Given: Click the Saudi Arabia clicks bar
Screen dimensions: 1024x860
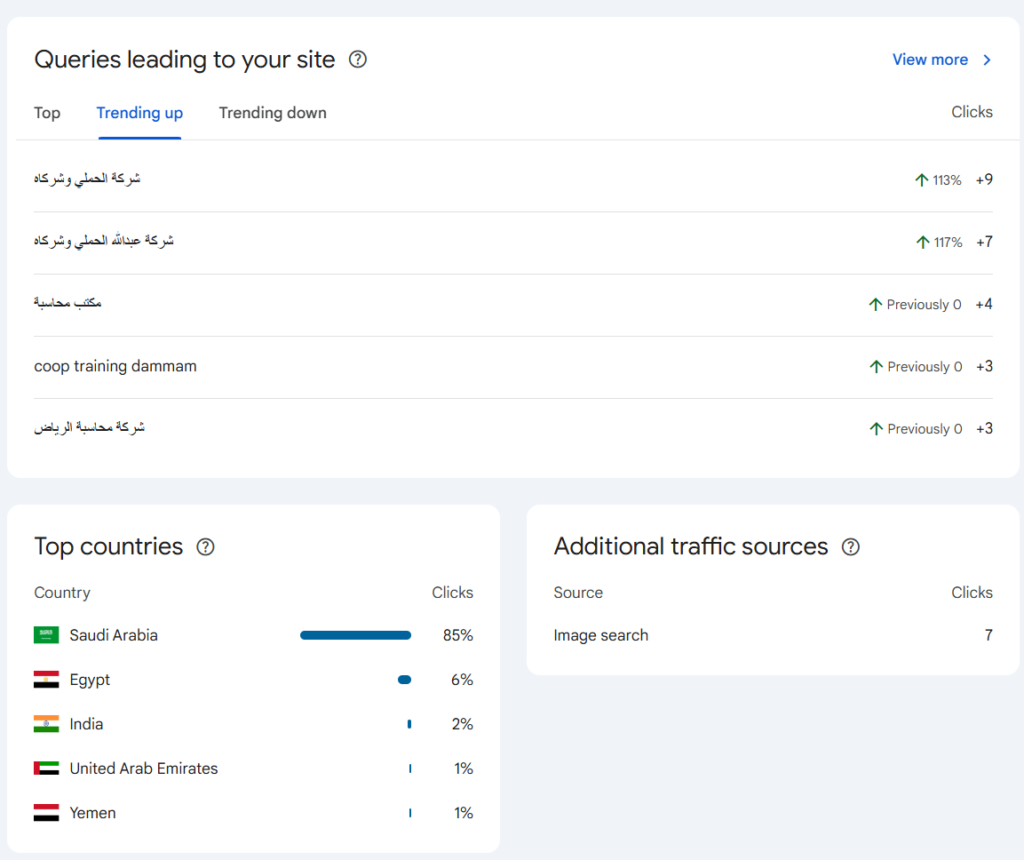Looking at the screenshot, I should [x=355, y=635].
